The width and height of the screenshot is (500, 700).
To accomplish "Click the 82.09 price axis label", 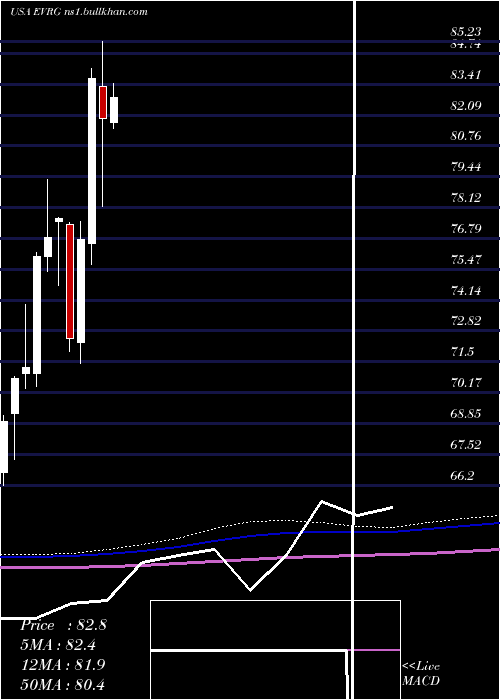I will (x=466, y=105).
